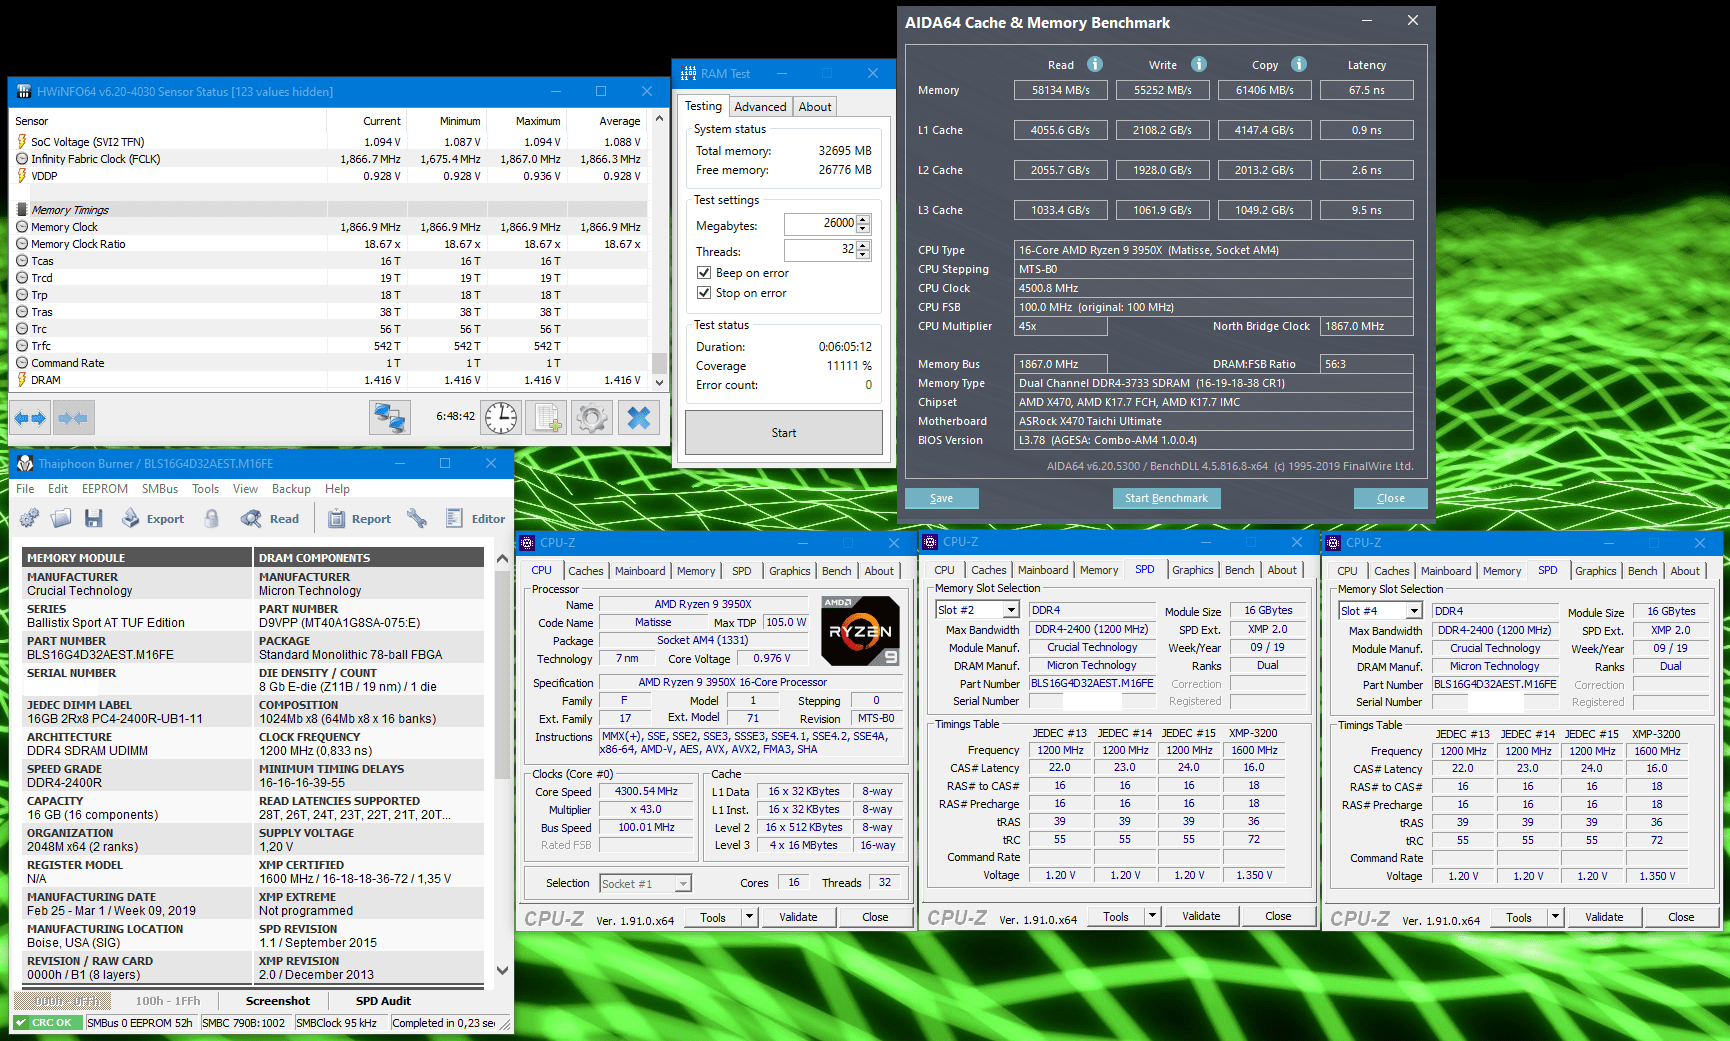This screenshot has width=1730, height=1041.
Task: Open Slot #2 dropdown in CPU-Z
Action: tap(1011, 610)
